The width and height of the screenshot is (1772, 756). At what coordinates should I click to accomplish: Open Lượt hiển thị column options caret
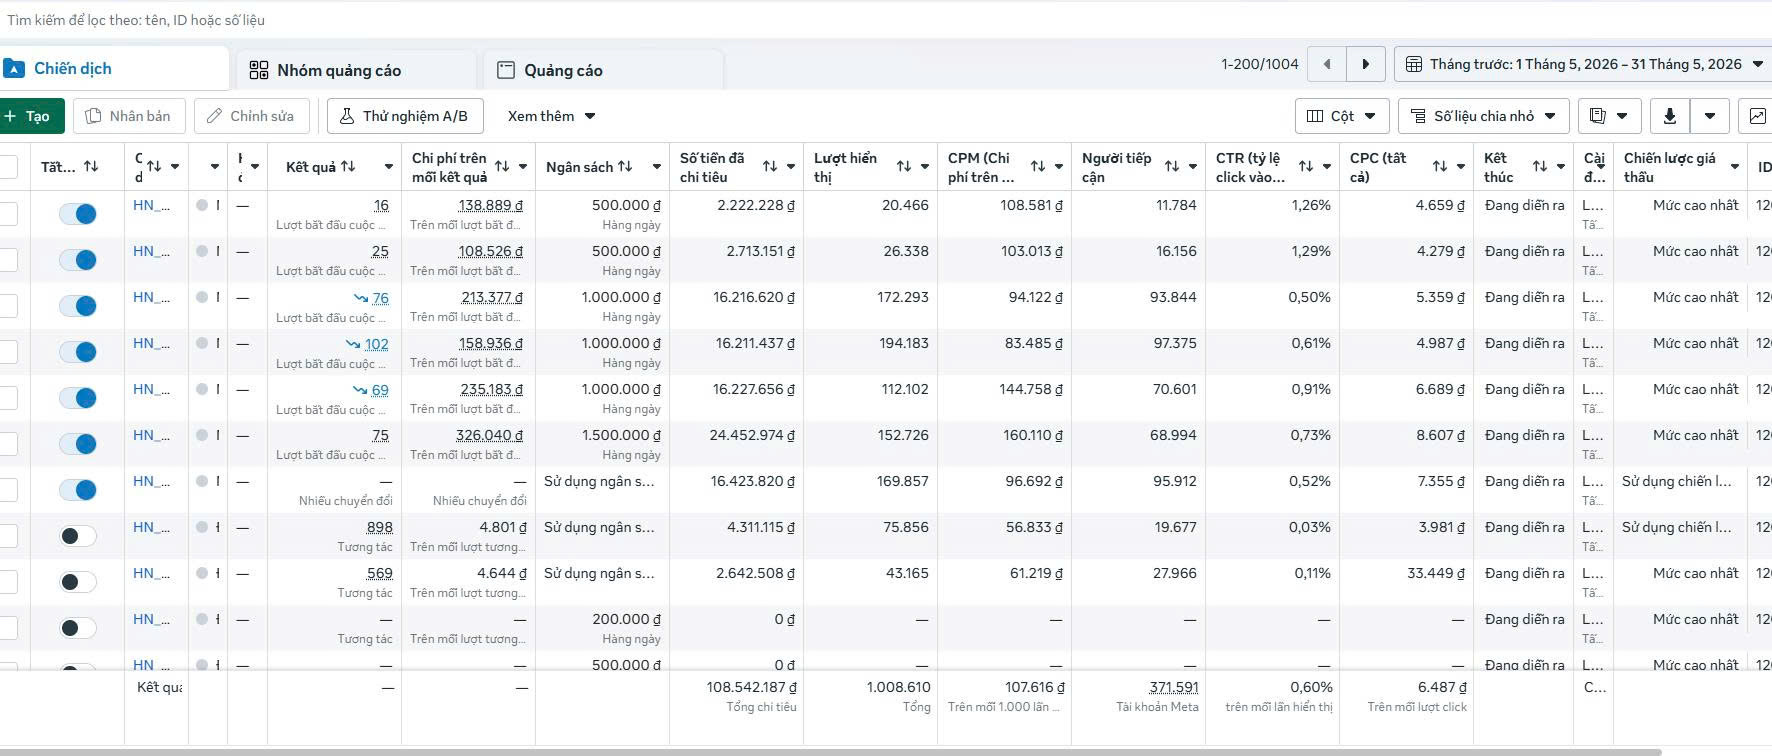(x=925, y=167)
